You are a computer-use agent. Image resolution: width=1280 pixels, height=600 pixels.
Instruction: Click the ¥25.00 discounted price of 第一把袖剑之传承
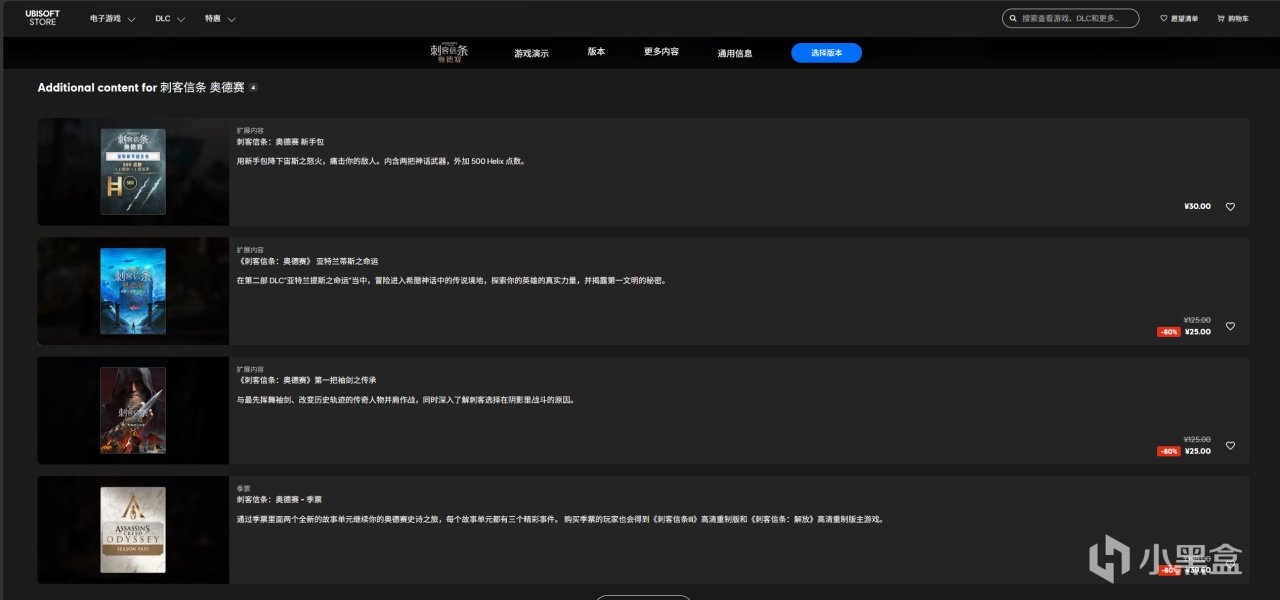[x=1197, y=451]
